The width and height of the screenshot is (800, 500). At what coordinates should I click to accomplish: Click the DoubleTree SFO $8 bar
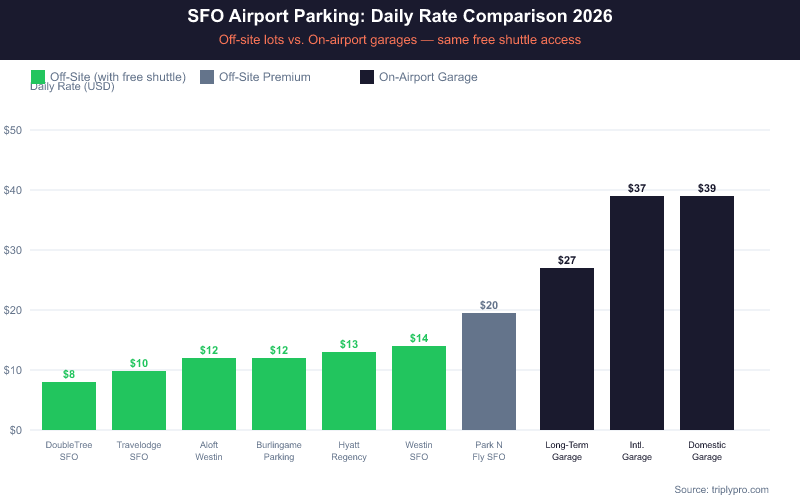[x=69, y=406]
